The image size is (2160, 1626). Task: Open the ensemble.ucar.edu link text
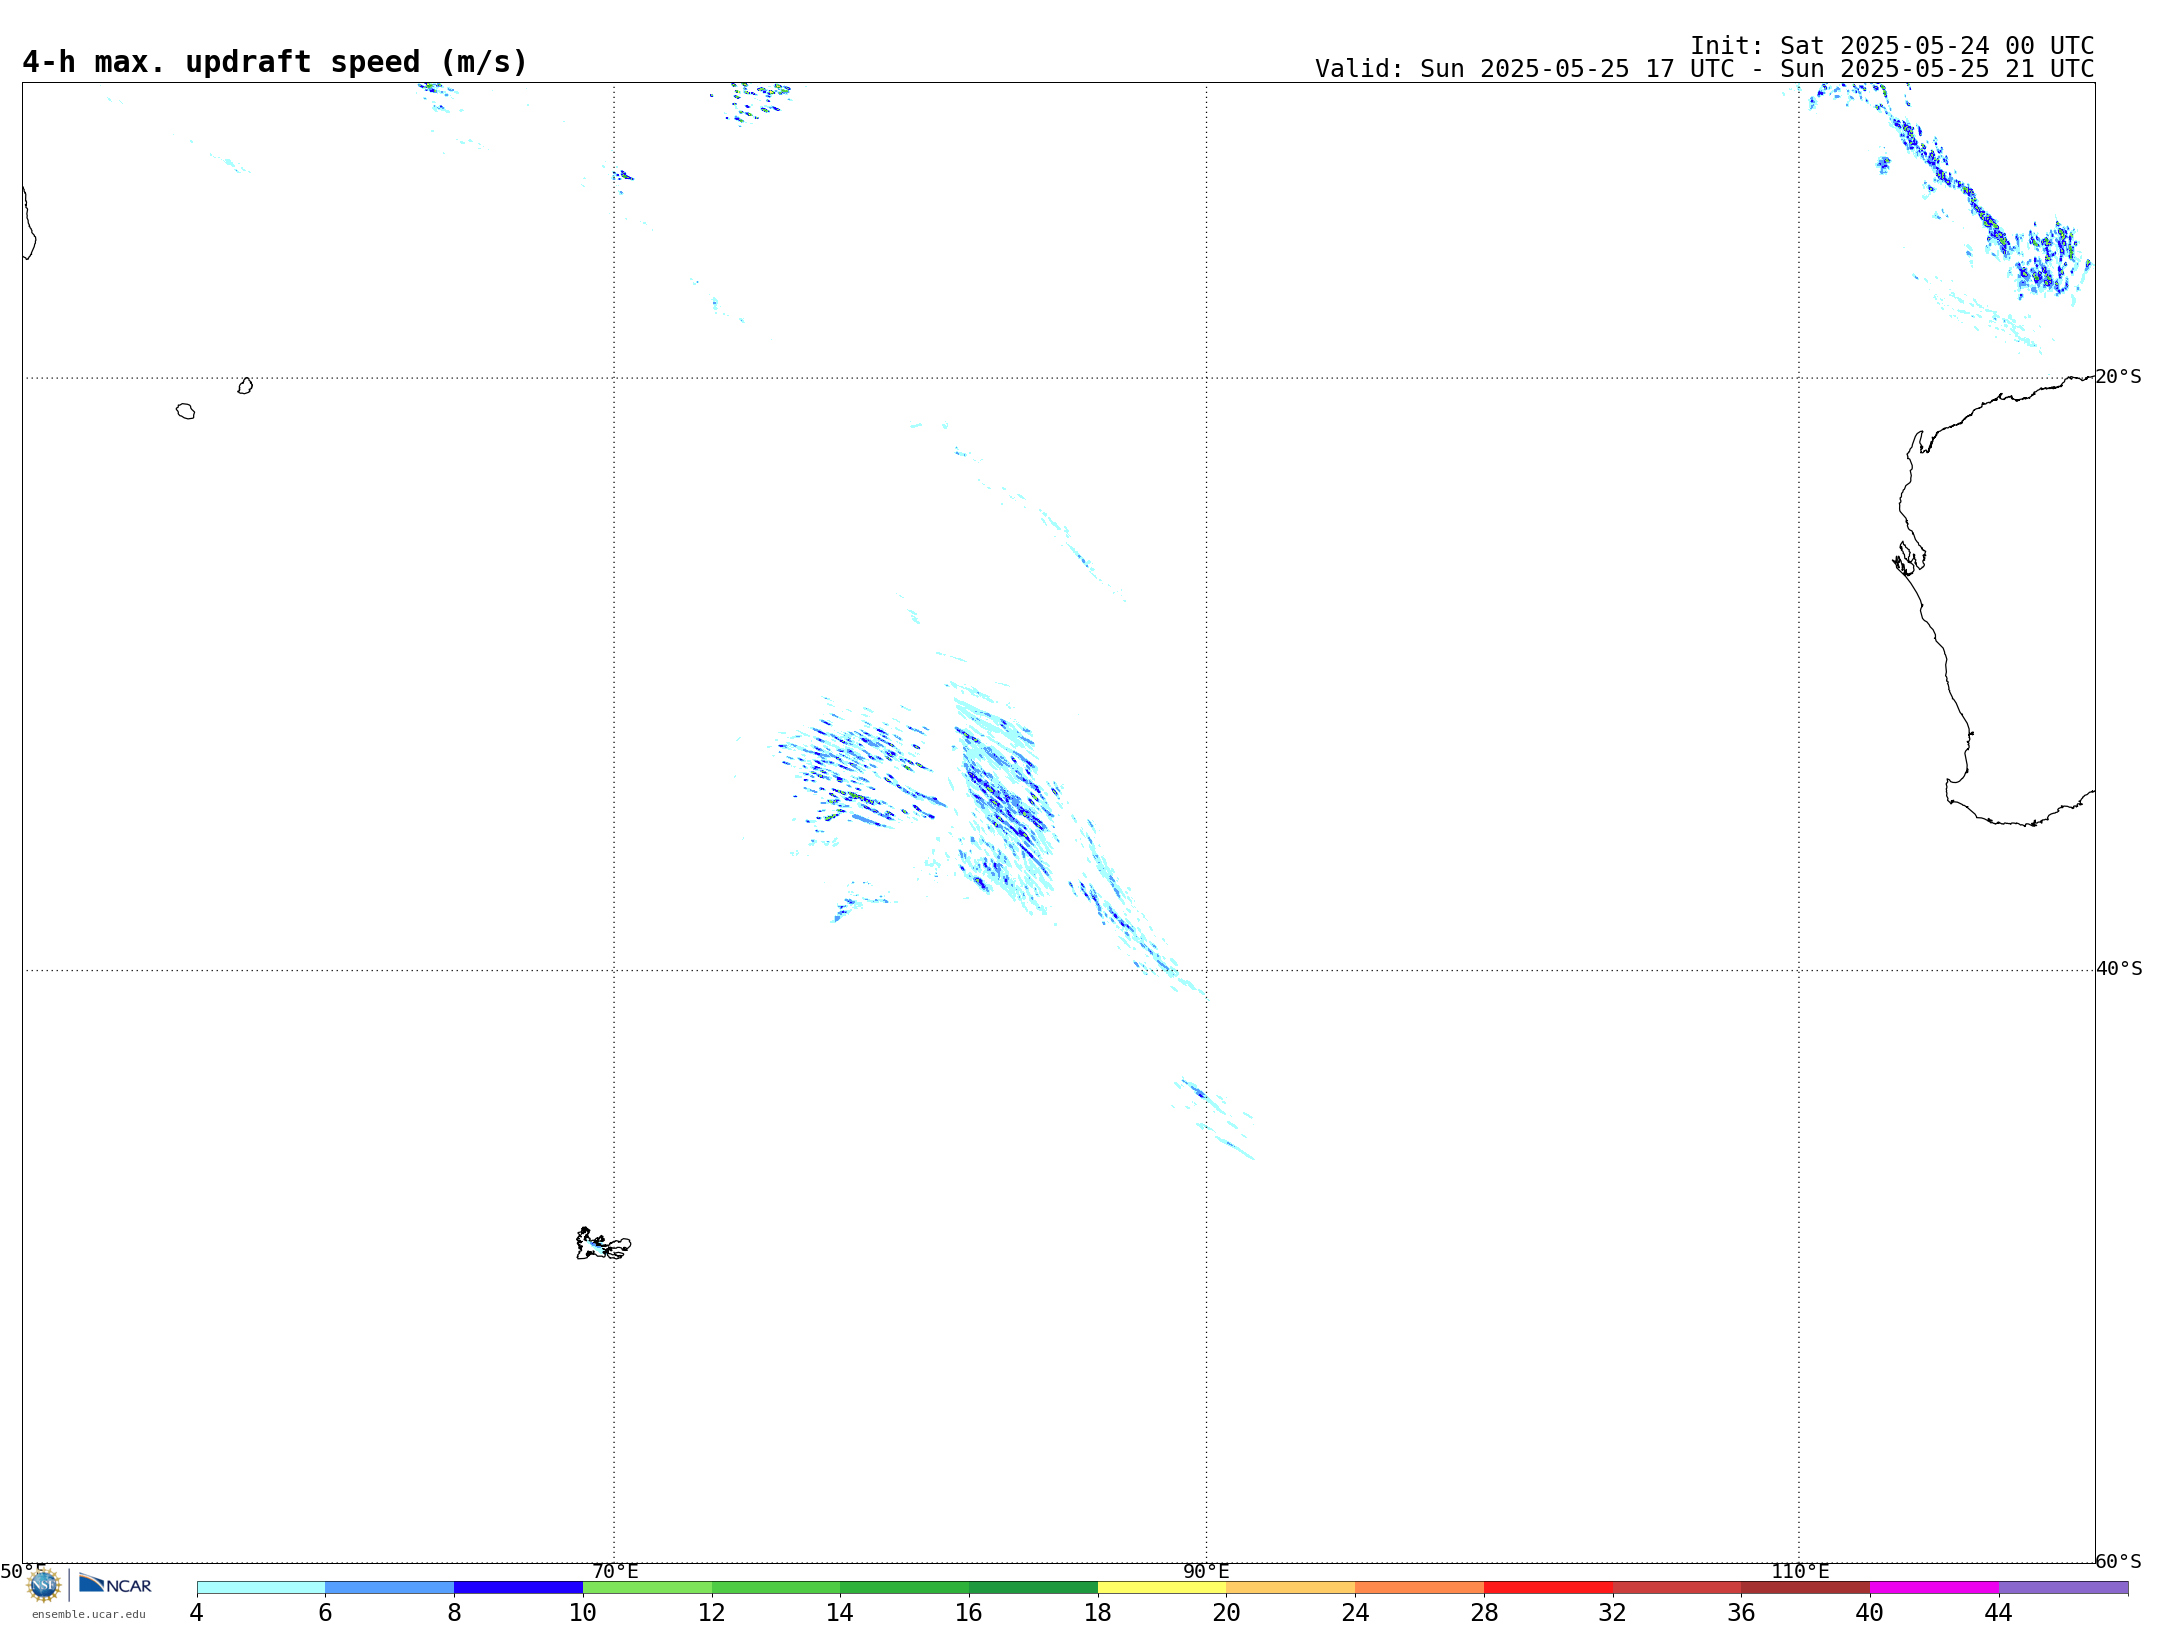tap(89, 1614)
